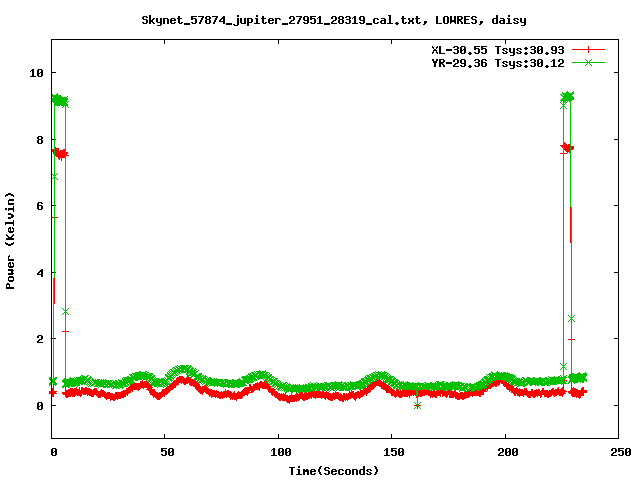
Task: Click the 8 tick label on y-axis
Action: 40,140
